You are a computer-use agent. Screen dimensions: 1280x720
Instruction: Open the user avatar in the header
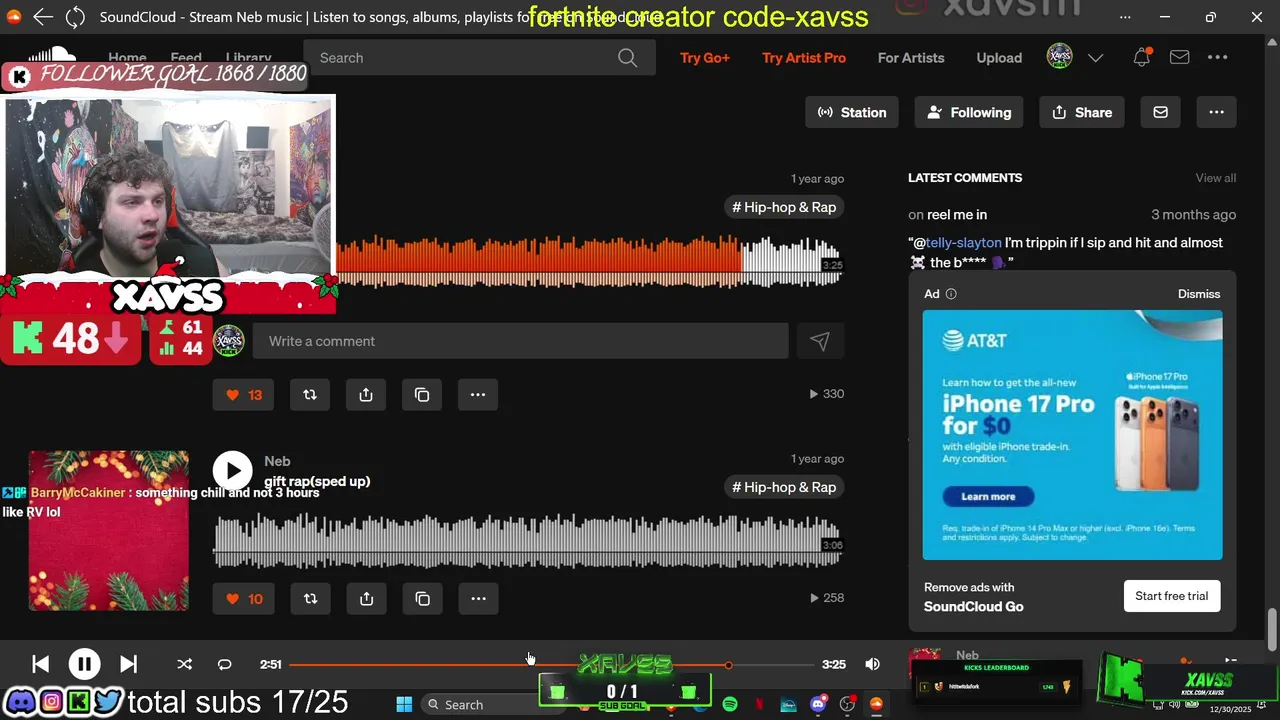[1060, 57]
